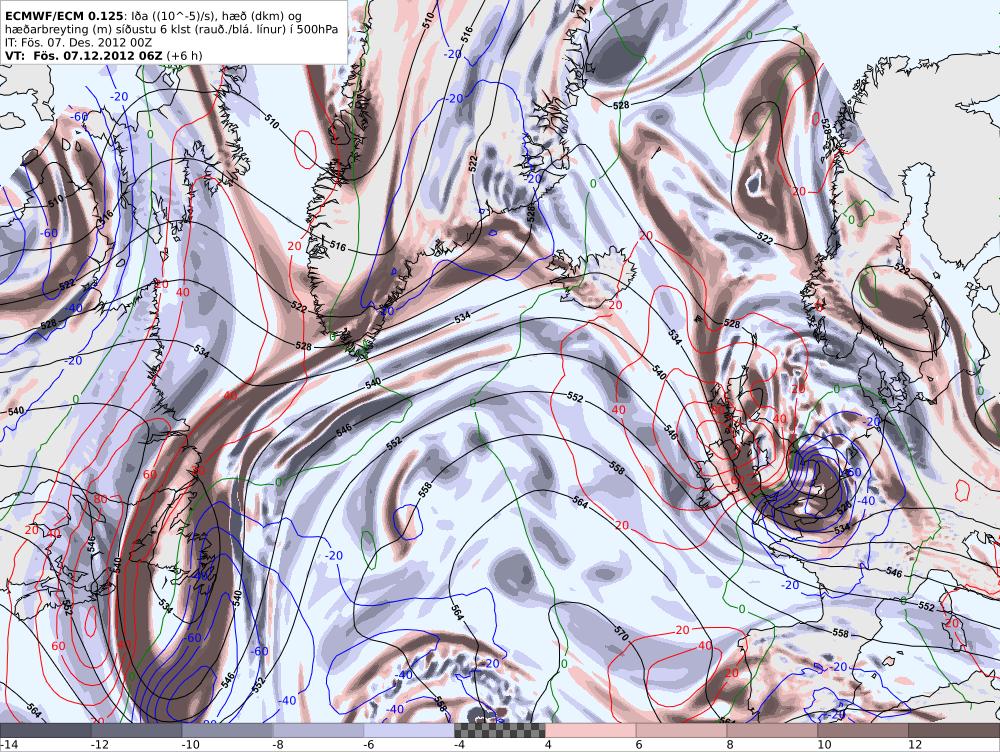Select the legend swatch between -6 and -4
The height and width of the screenshot is (752, 1000).
tap(409, 730)
